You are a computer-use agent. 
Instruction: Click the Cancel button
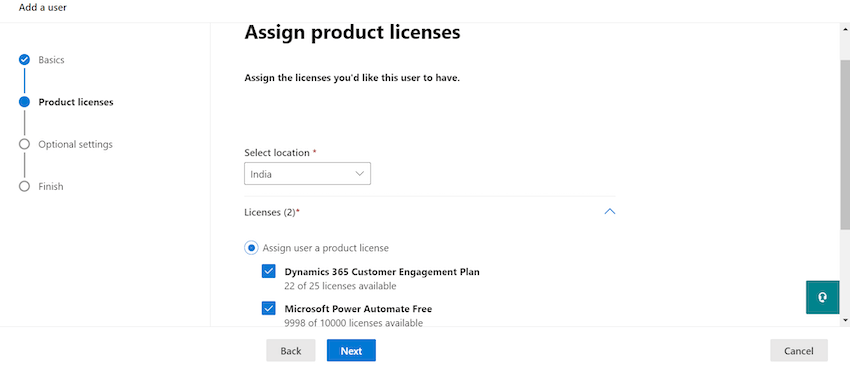(799, 350)
